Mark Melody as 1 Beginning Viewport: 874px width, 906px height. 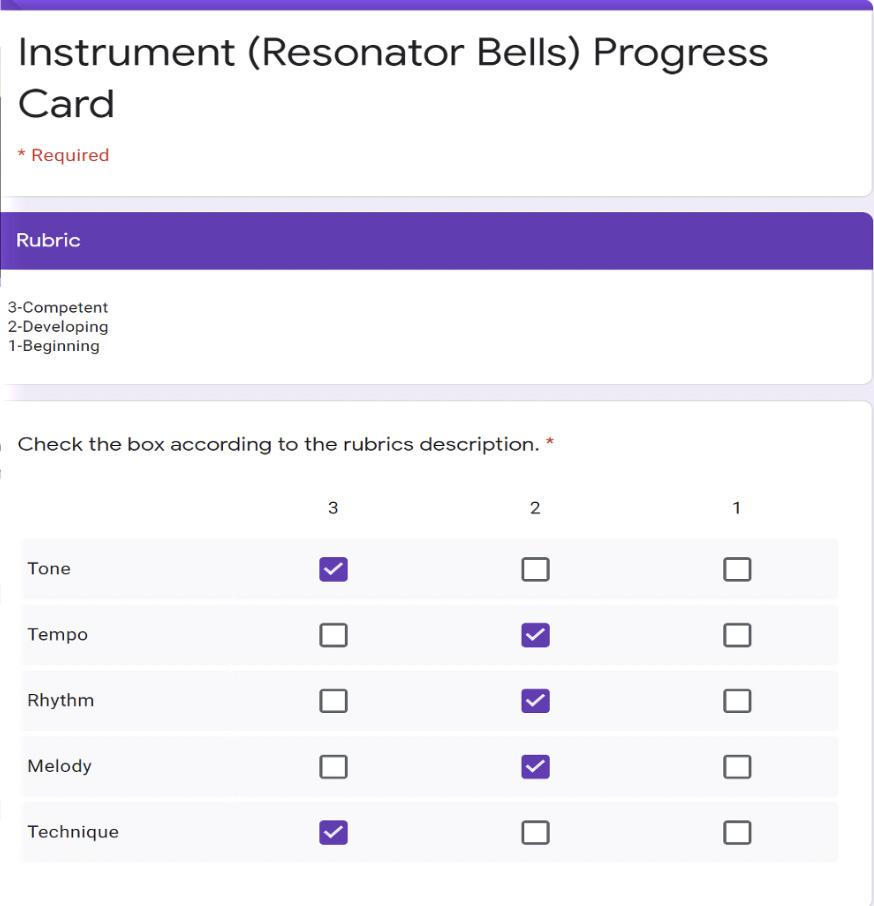point(736,767)
